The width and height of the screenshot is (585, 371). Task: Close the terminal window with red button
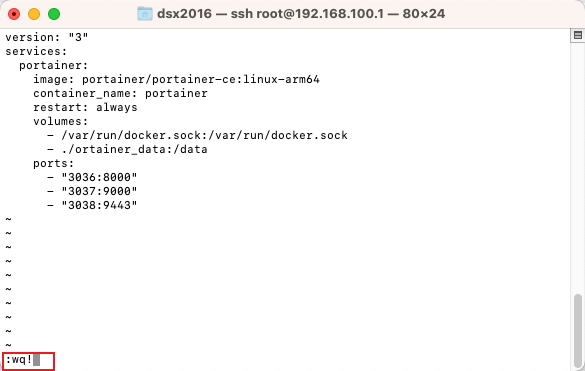pos(14,14)
